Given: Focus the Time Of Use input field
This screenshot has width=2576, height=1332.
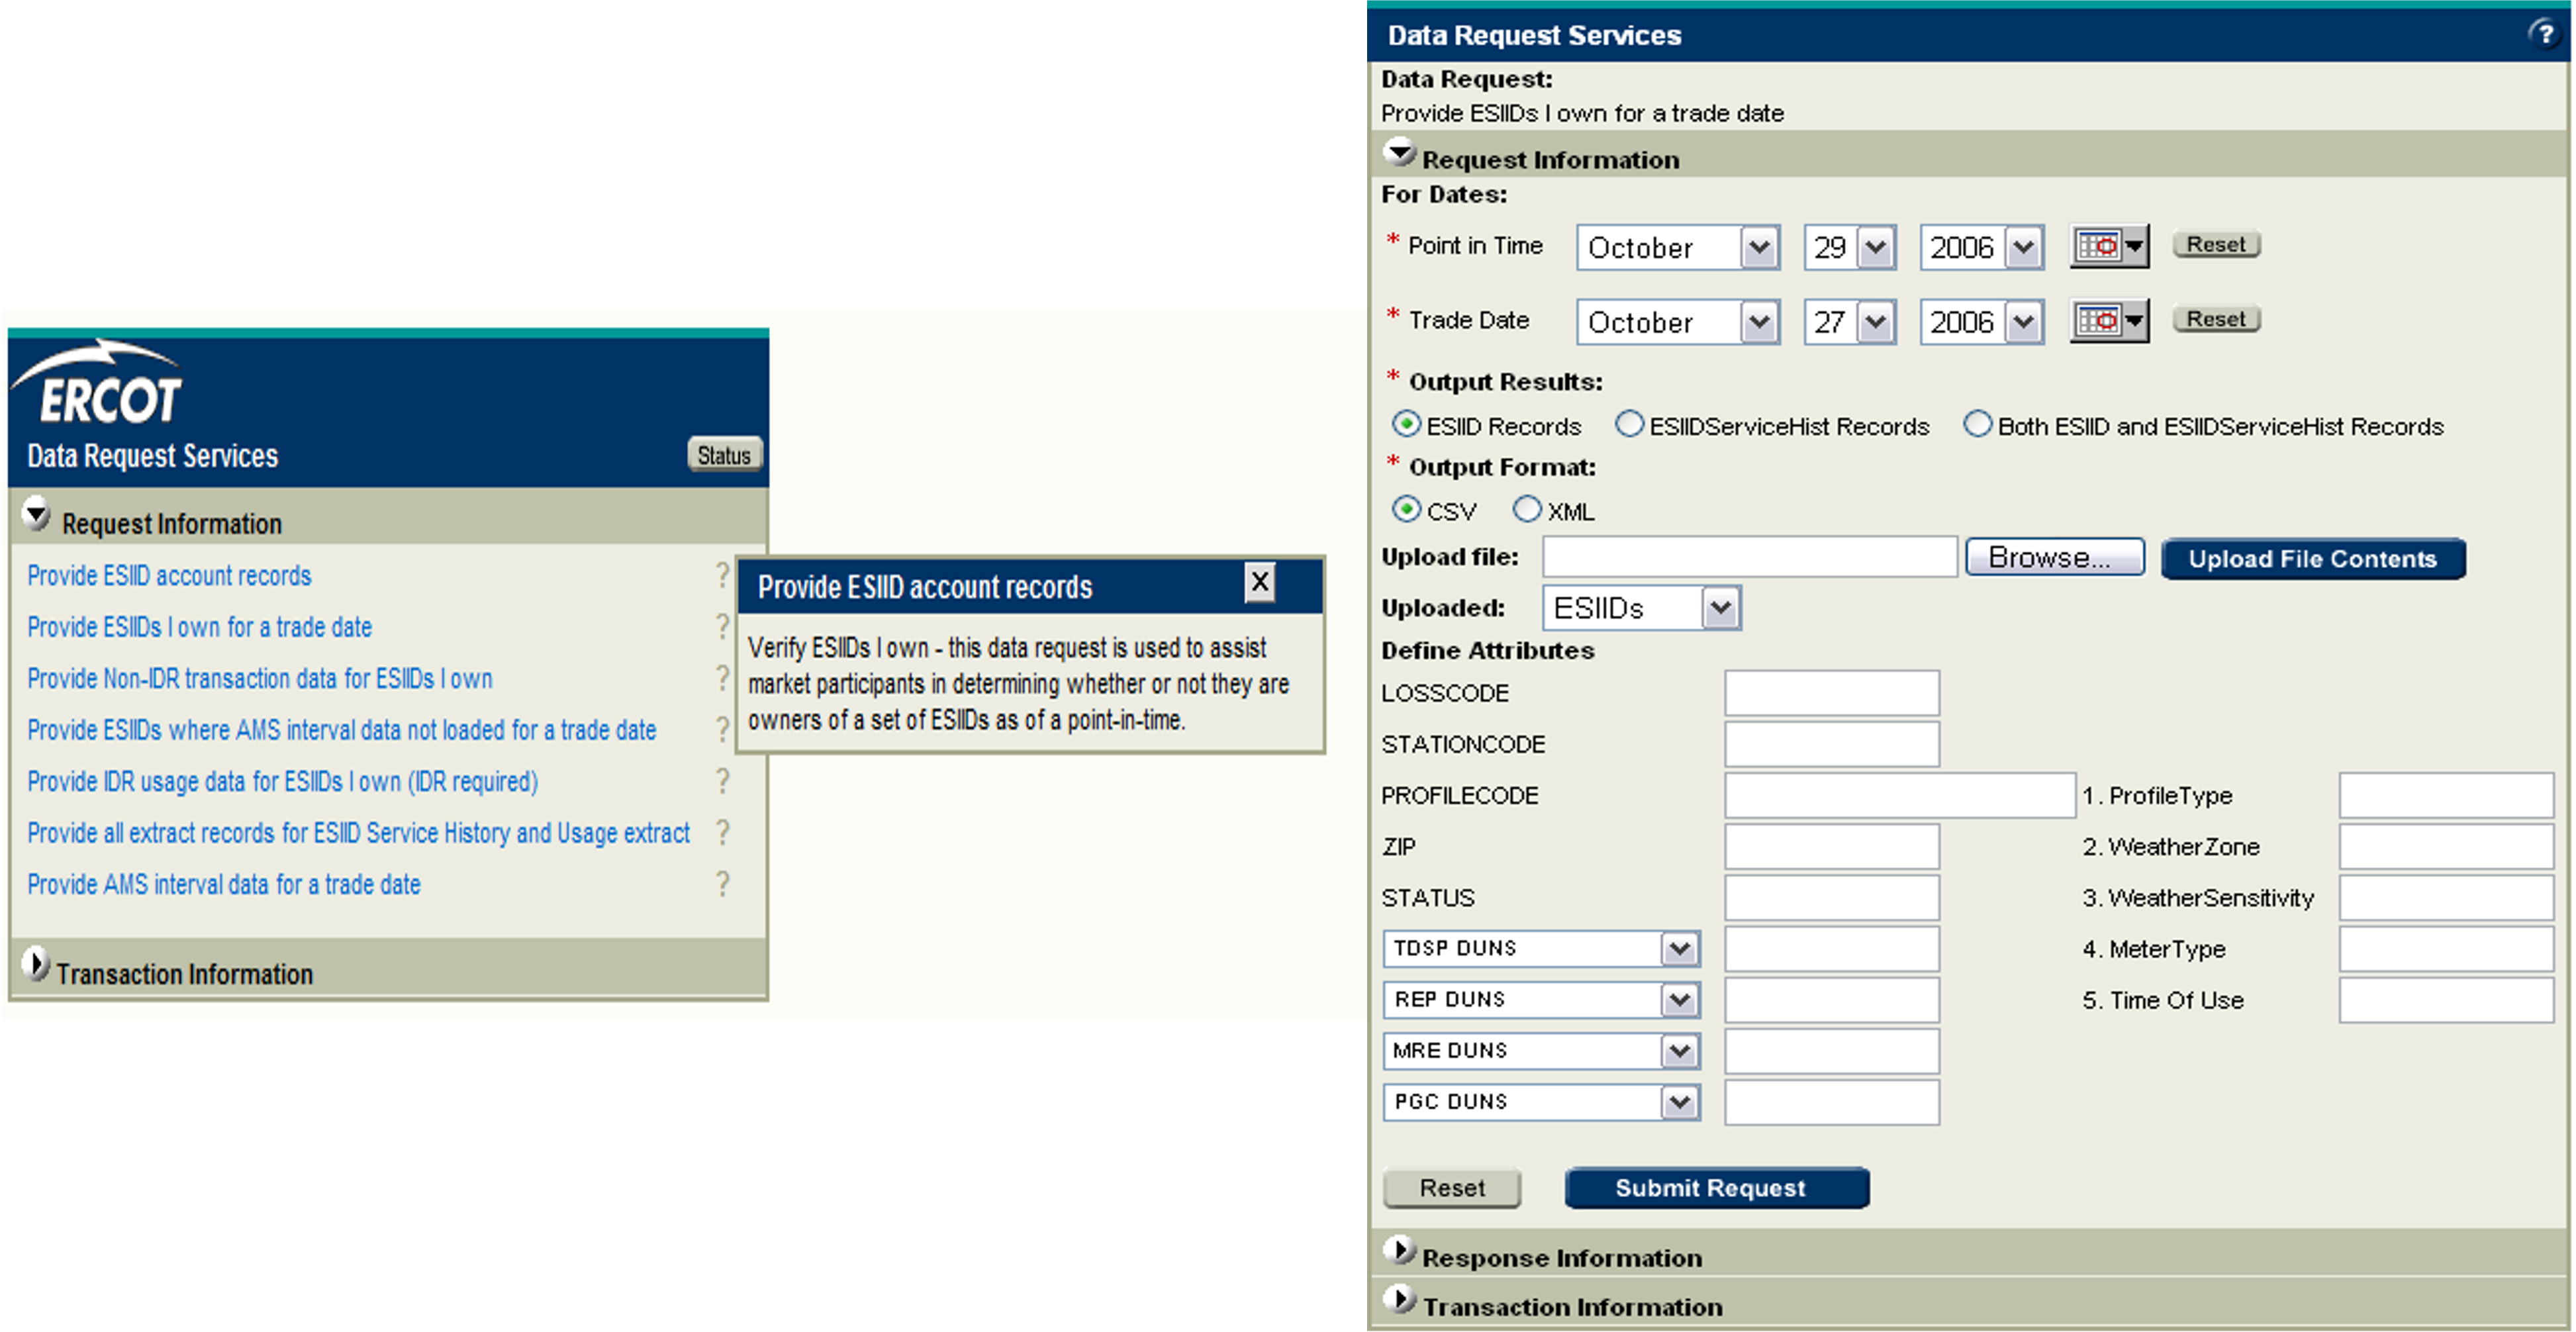Looking at the screenshot, I should coord(2446,1000).
